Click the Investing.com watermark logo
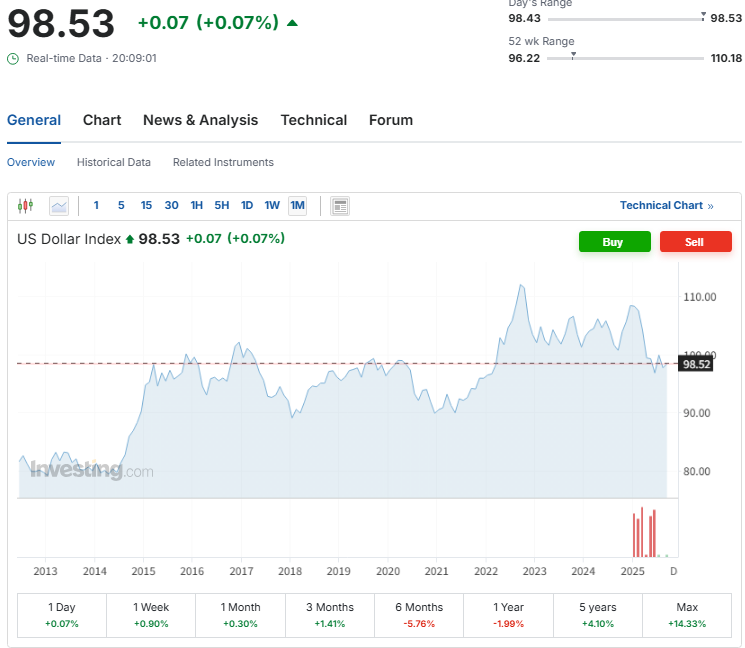This screenshot has height=648, width=745. pyautogui.click(x=90, y=470)
